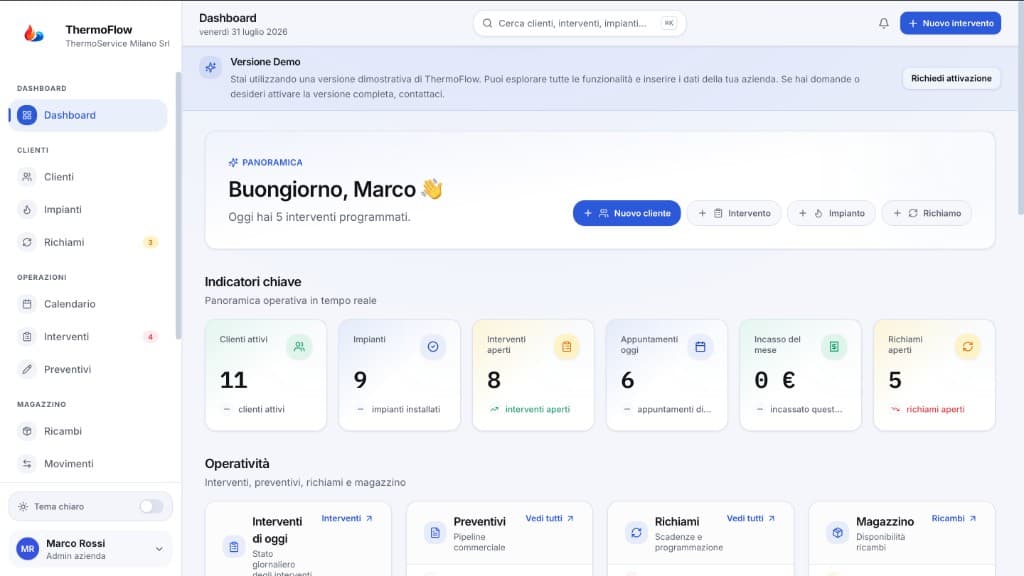Image resolution: width=1024 pixels, height=576 pixels.
Task: Click Vedi tutti in Preventivi panel
Action: (x=550, y=519)
